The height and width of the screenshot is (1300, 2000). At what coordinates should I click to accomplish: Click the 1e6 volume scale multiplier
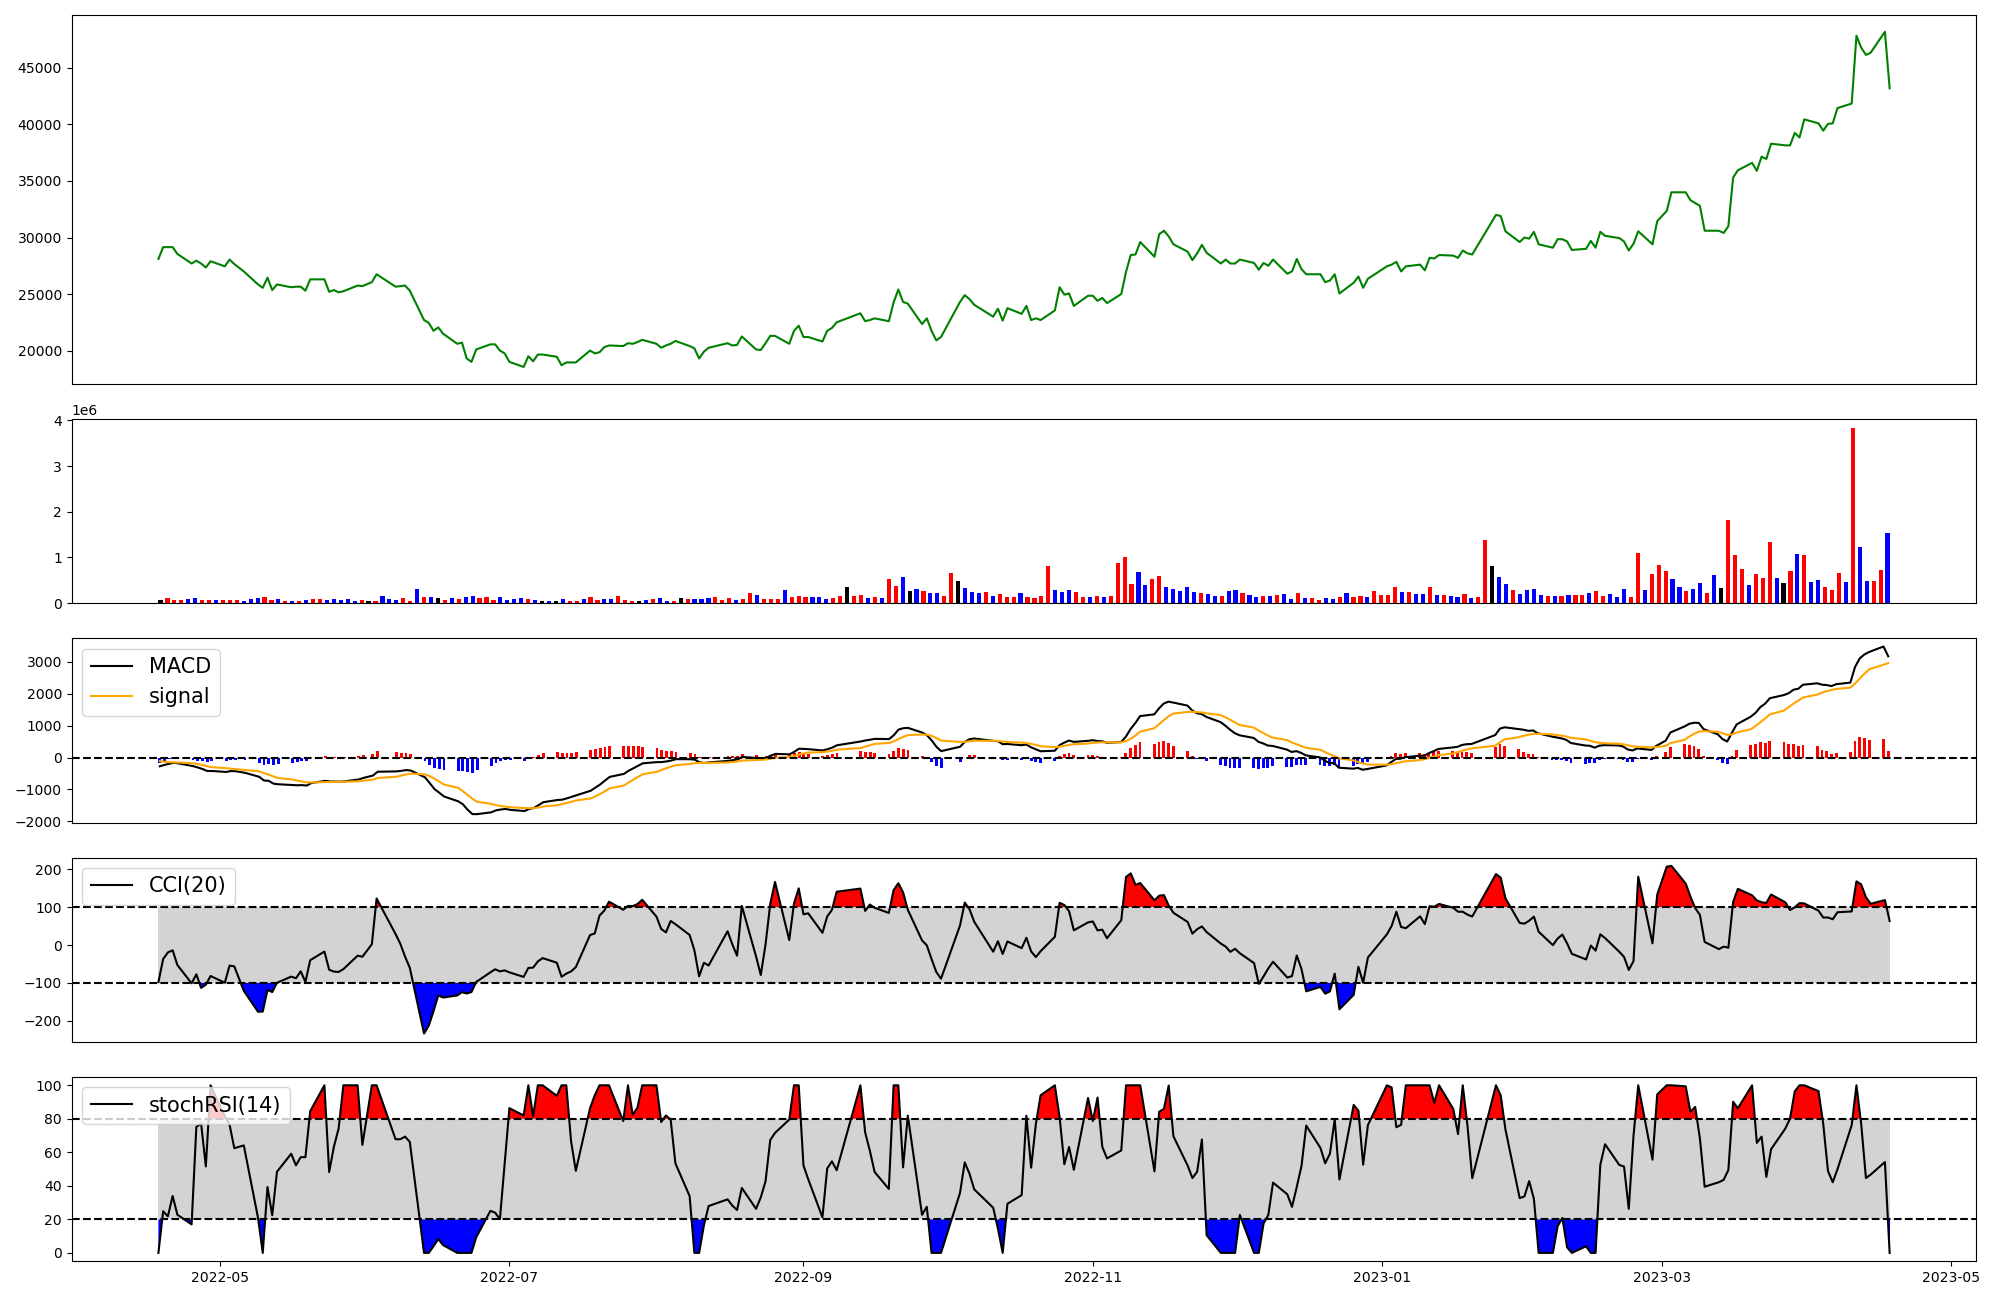(x=84, y=411)
